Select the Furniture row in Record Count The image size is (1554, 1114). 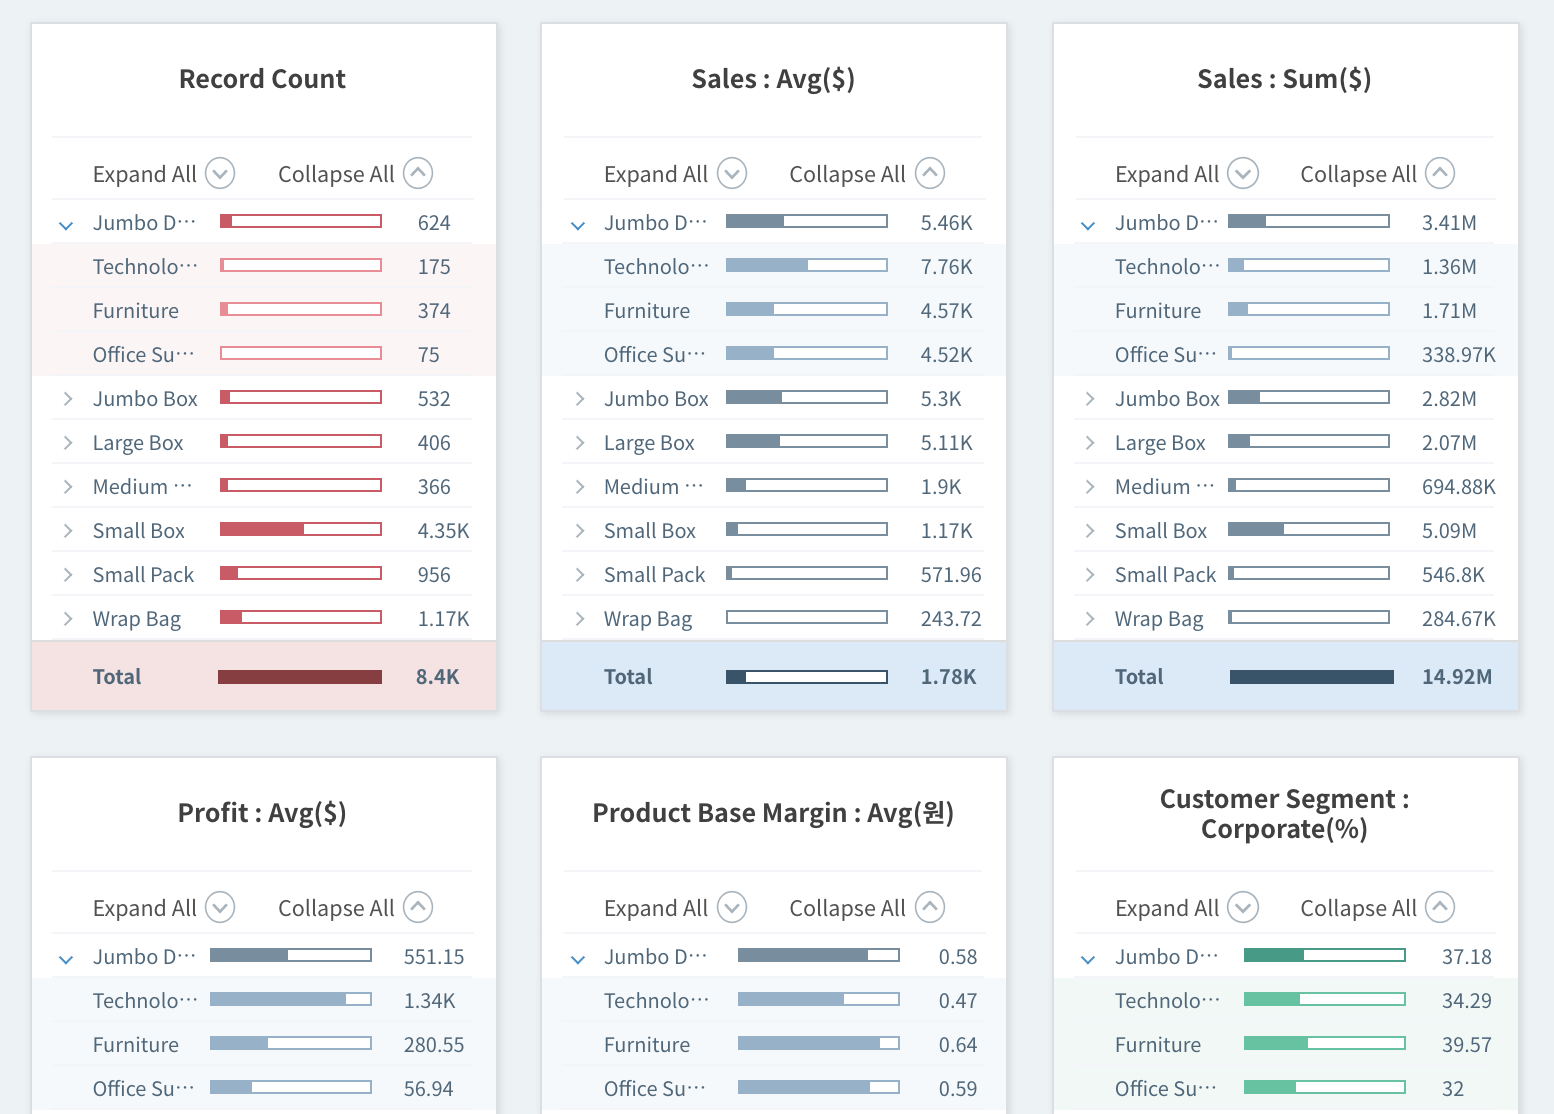[264, 310]
